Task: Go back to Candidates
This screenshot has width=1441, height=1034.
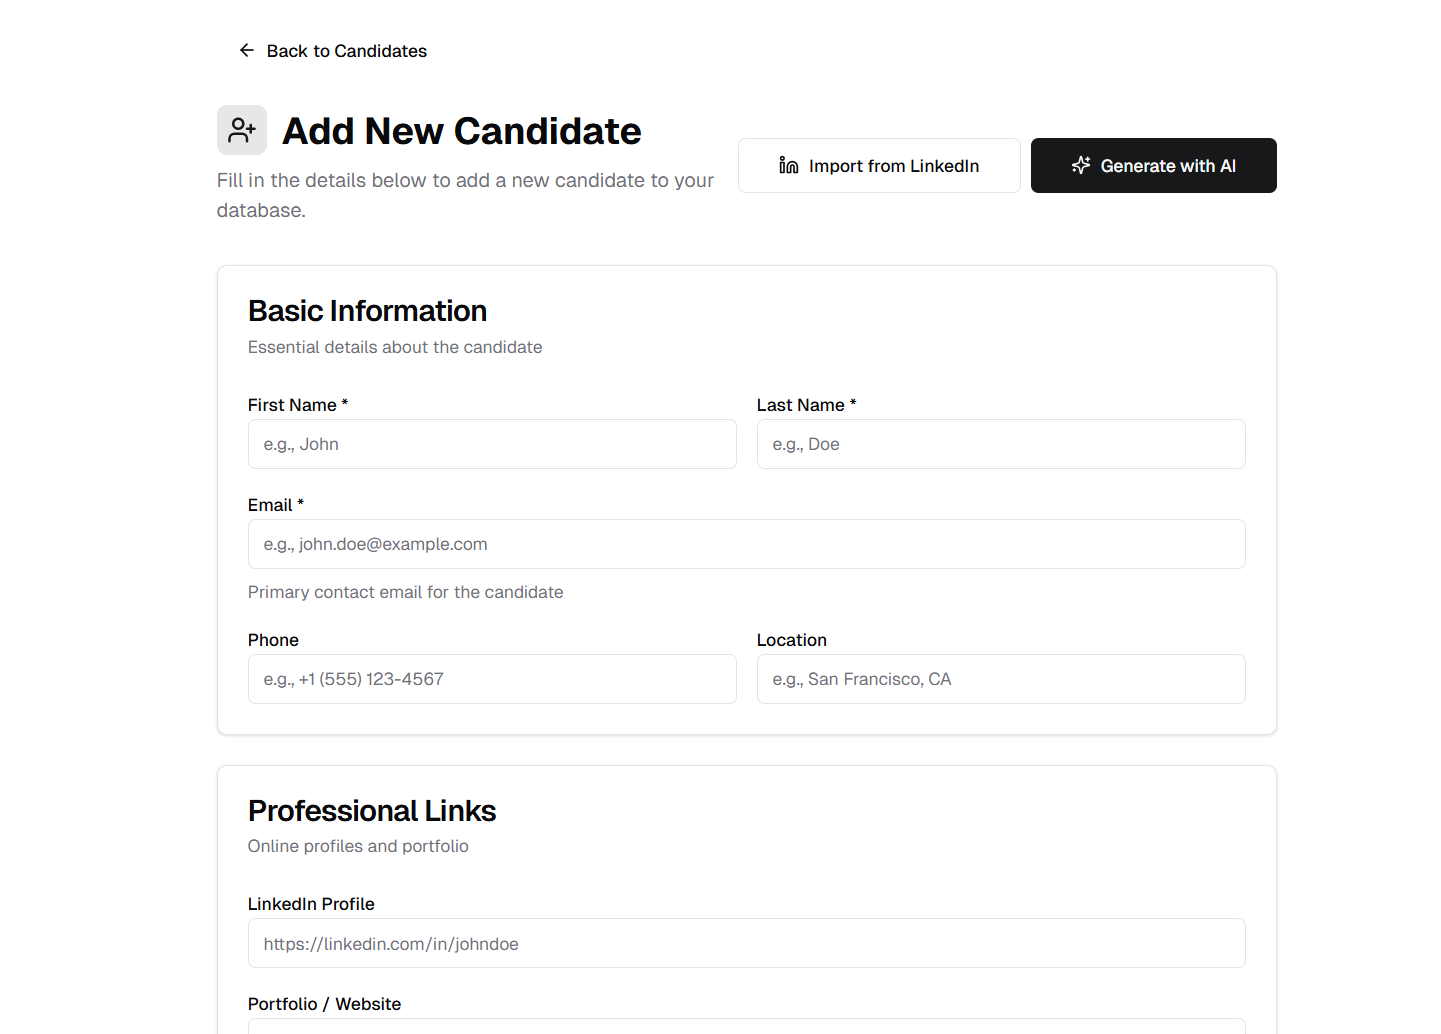Action: pyautogui.click(x=346, y=51)
